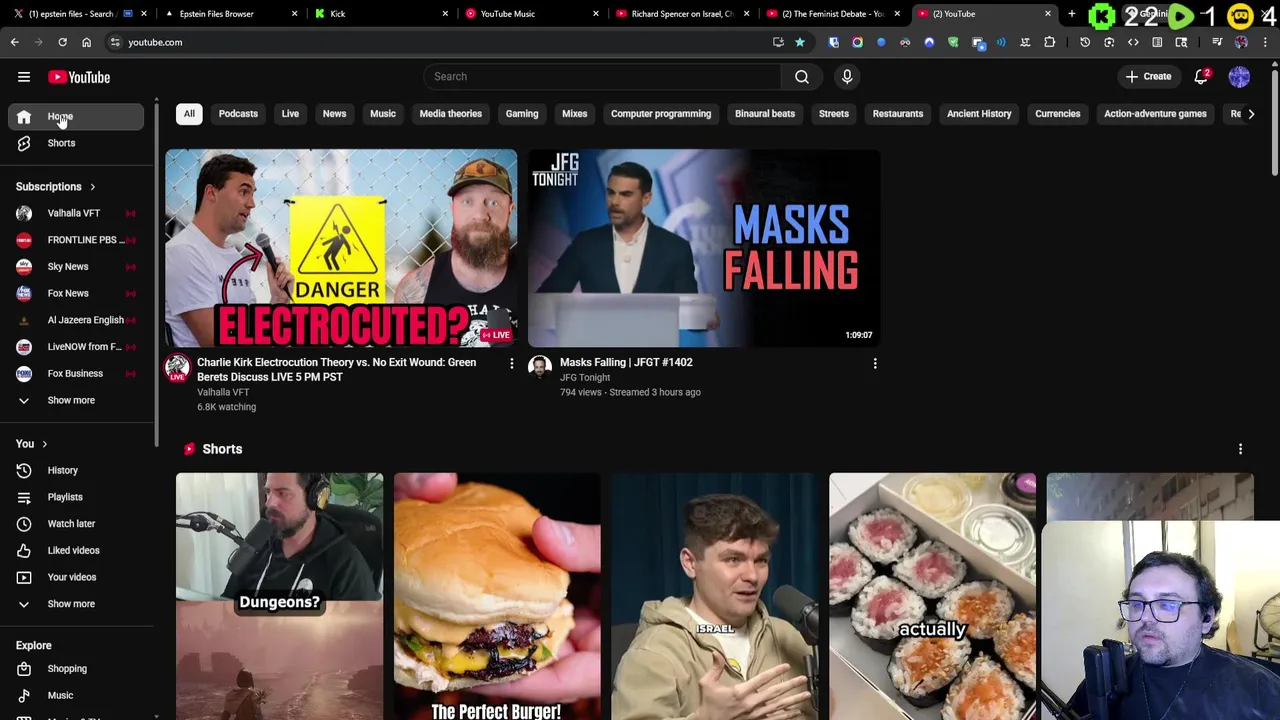
Task: Toggle the bookmark star for this page
Action: tap(800, 42)
